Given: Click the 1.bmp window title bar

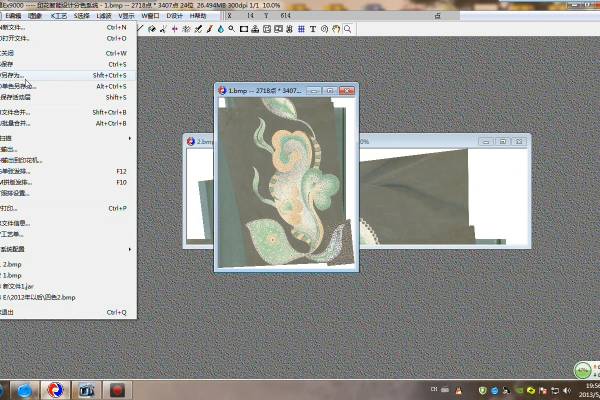Looking at the screenshot, I should (260, 90).
